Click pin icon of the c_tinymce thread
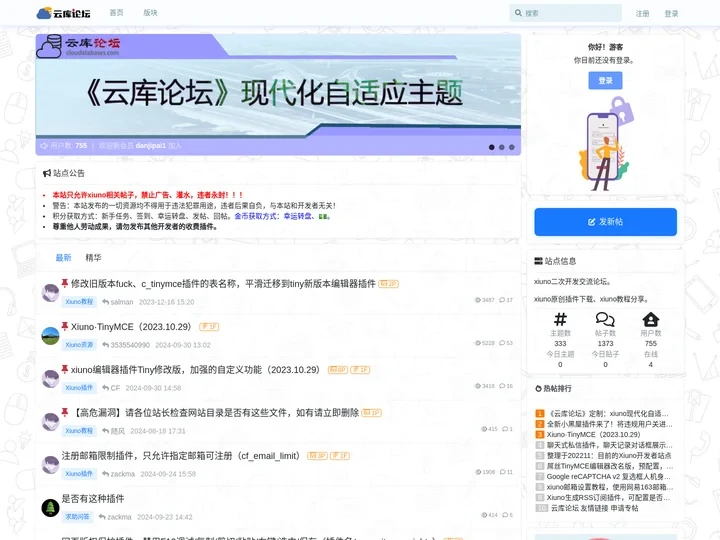This screenshot has height=540, width=720. (65, 283)
